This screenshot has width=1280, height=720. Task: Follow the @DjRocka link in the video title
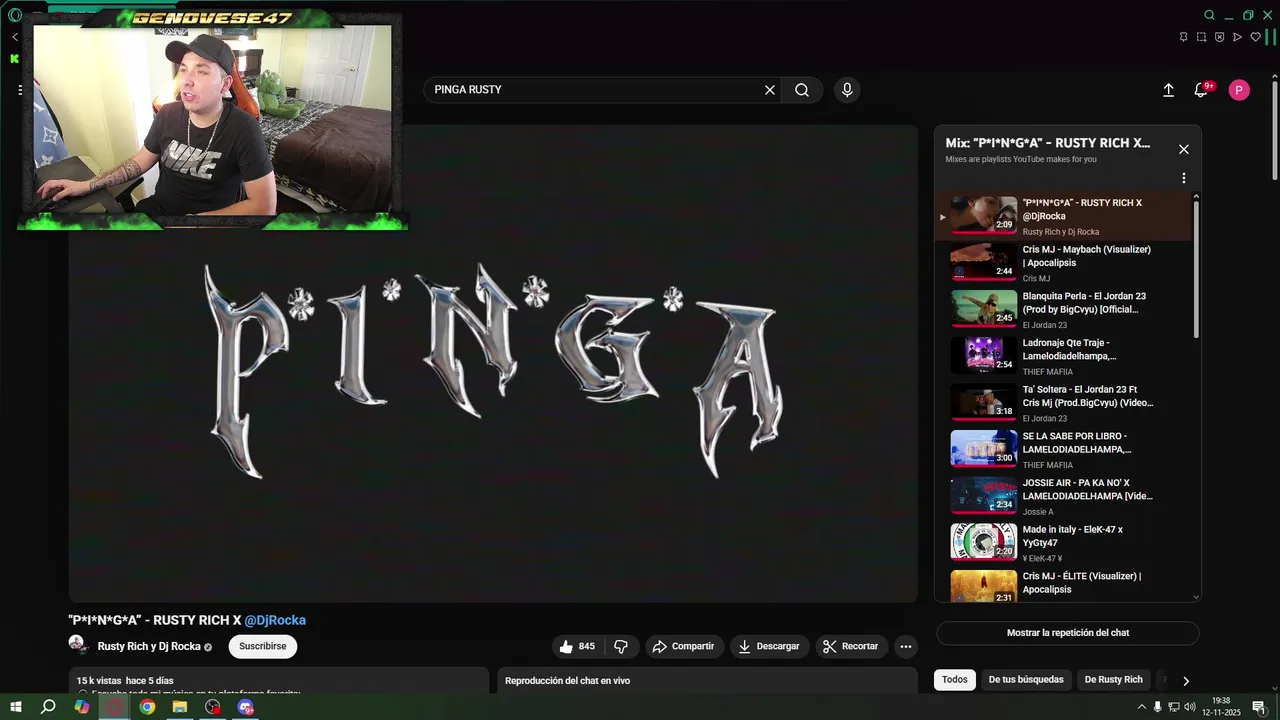pyautogui.click(x=275, y=620)
